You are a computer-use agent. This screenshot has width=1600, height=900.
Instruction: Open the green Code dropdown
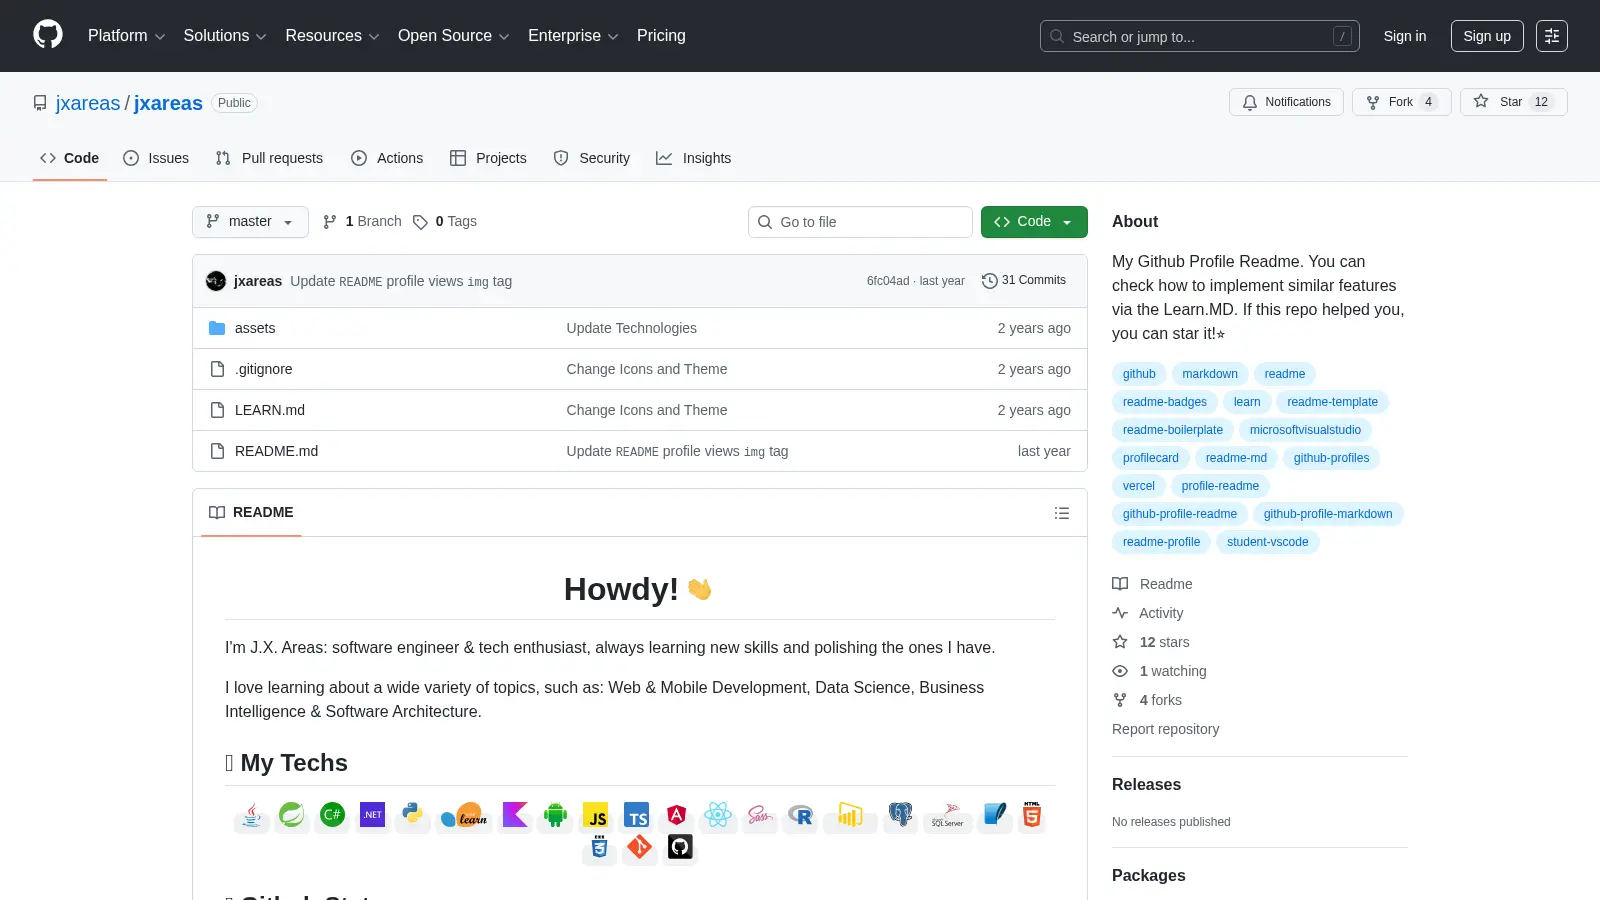(x=1034, y=222)
